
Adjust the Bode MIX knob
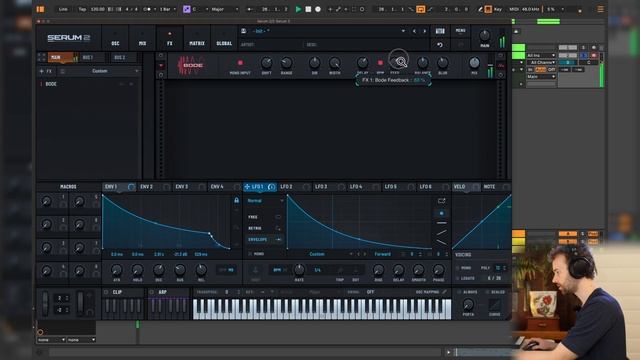click(474, 63)
